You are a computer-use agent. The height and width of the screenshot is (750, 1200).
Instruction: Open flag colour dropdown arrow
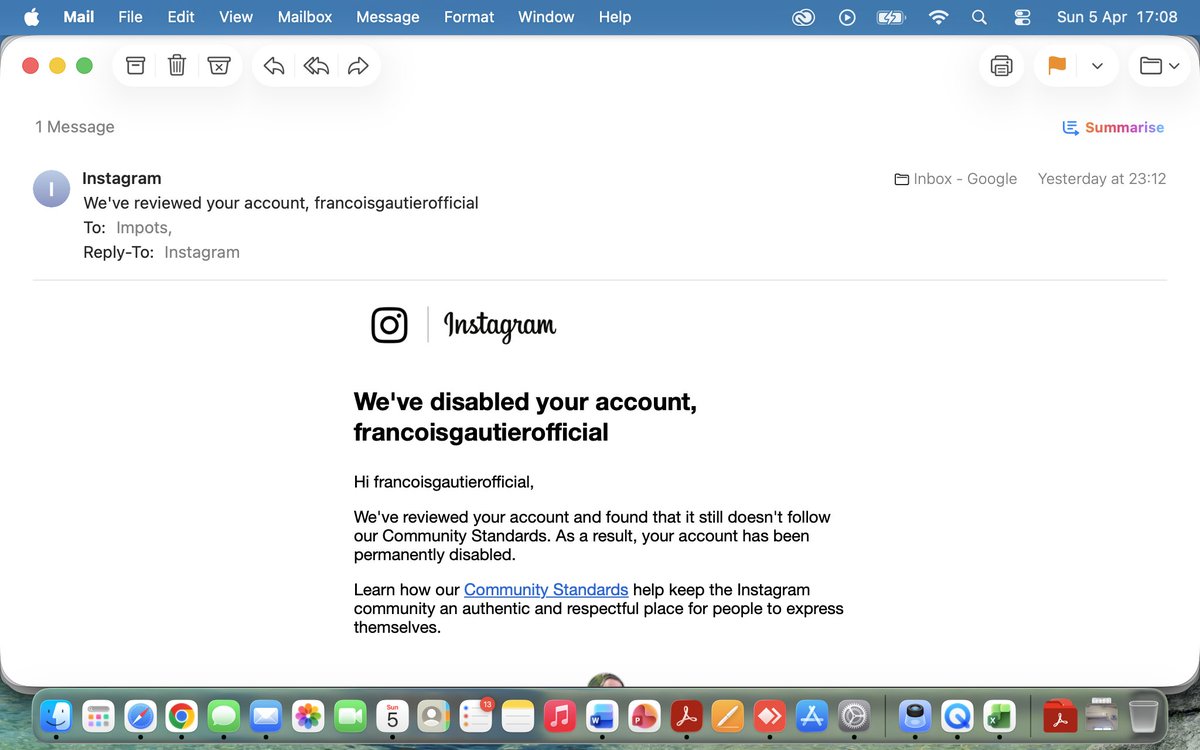coord(1097,66)
